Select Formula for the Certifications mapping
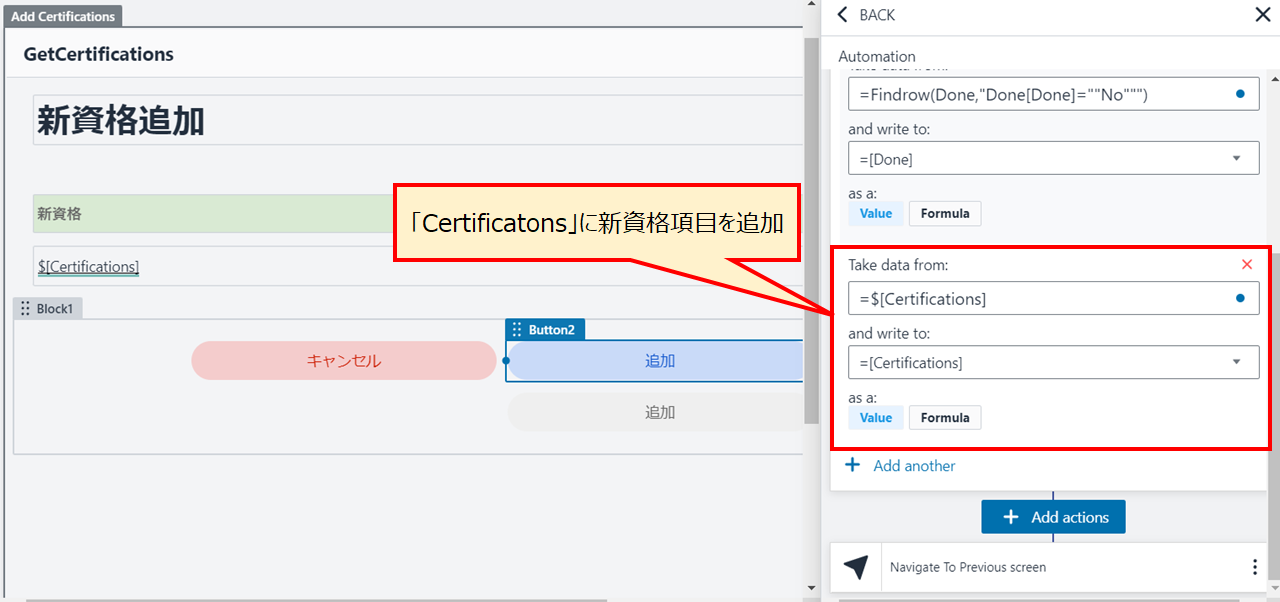 (945, 417)
